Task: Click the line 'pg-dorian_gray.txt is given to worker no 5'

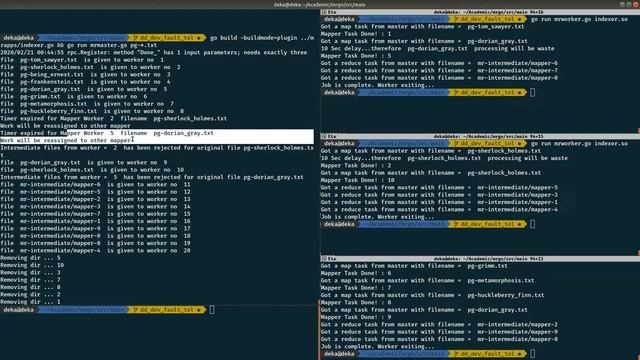Action: pyautogui.click(x=84, y=89)
